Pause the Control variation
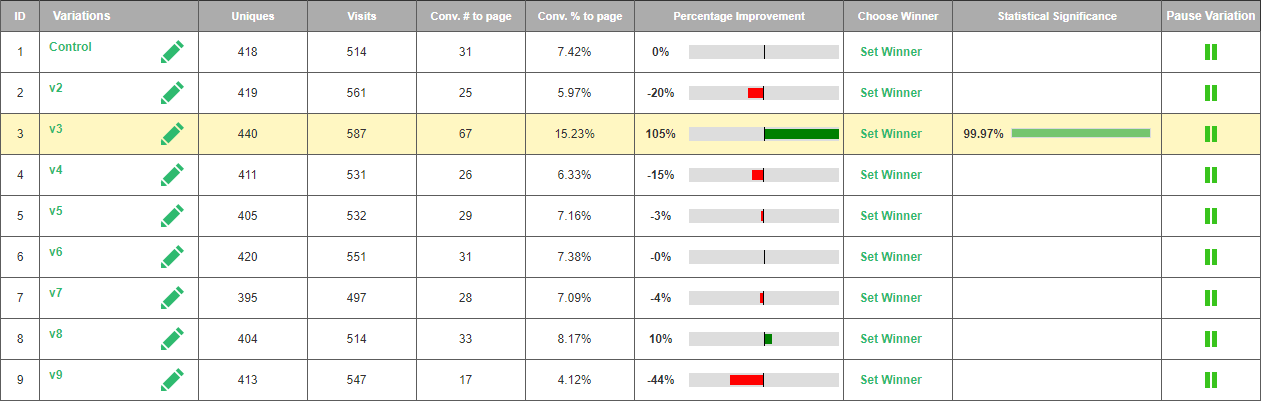The height and width of the screenshot is (401, 1261). (x=1210, y=52)
